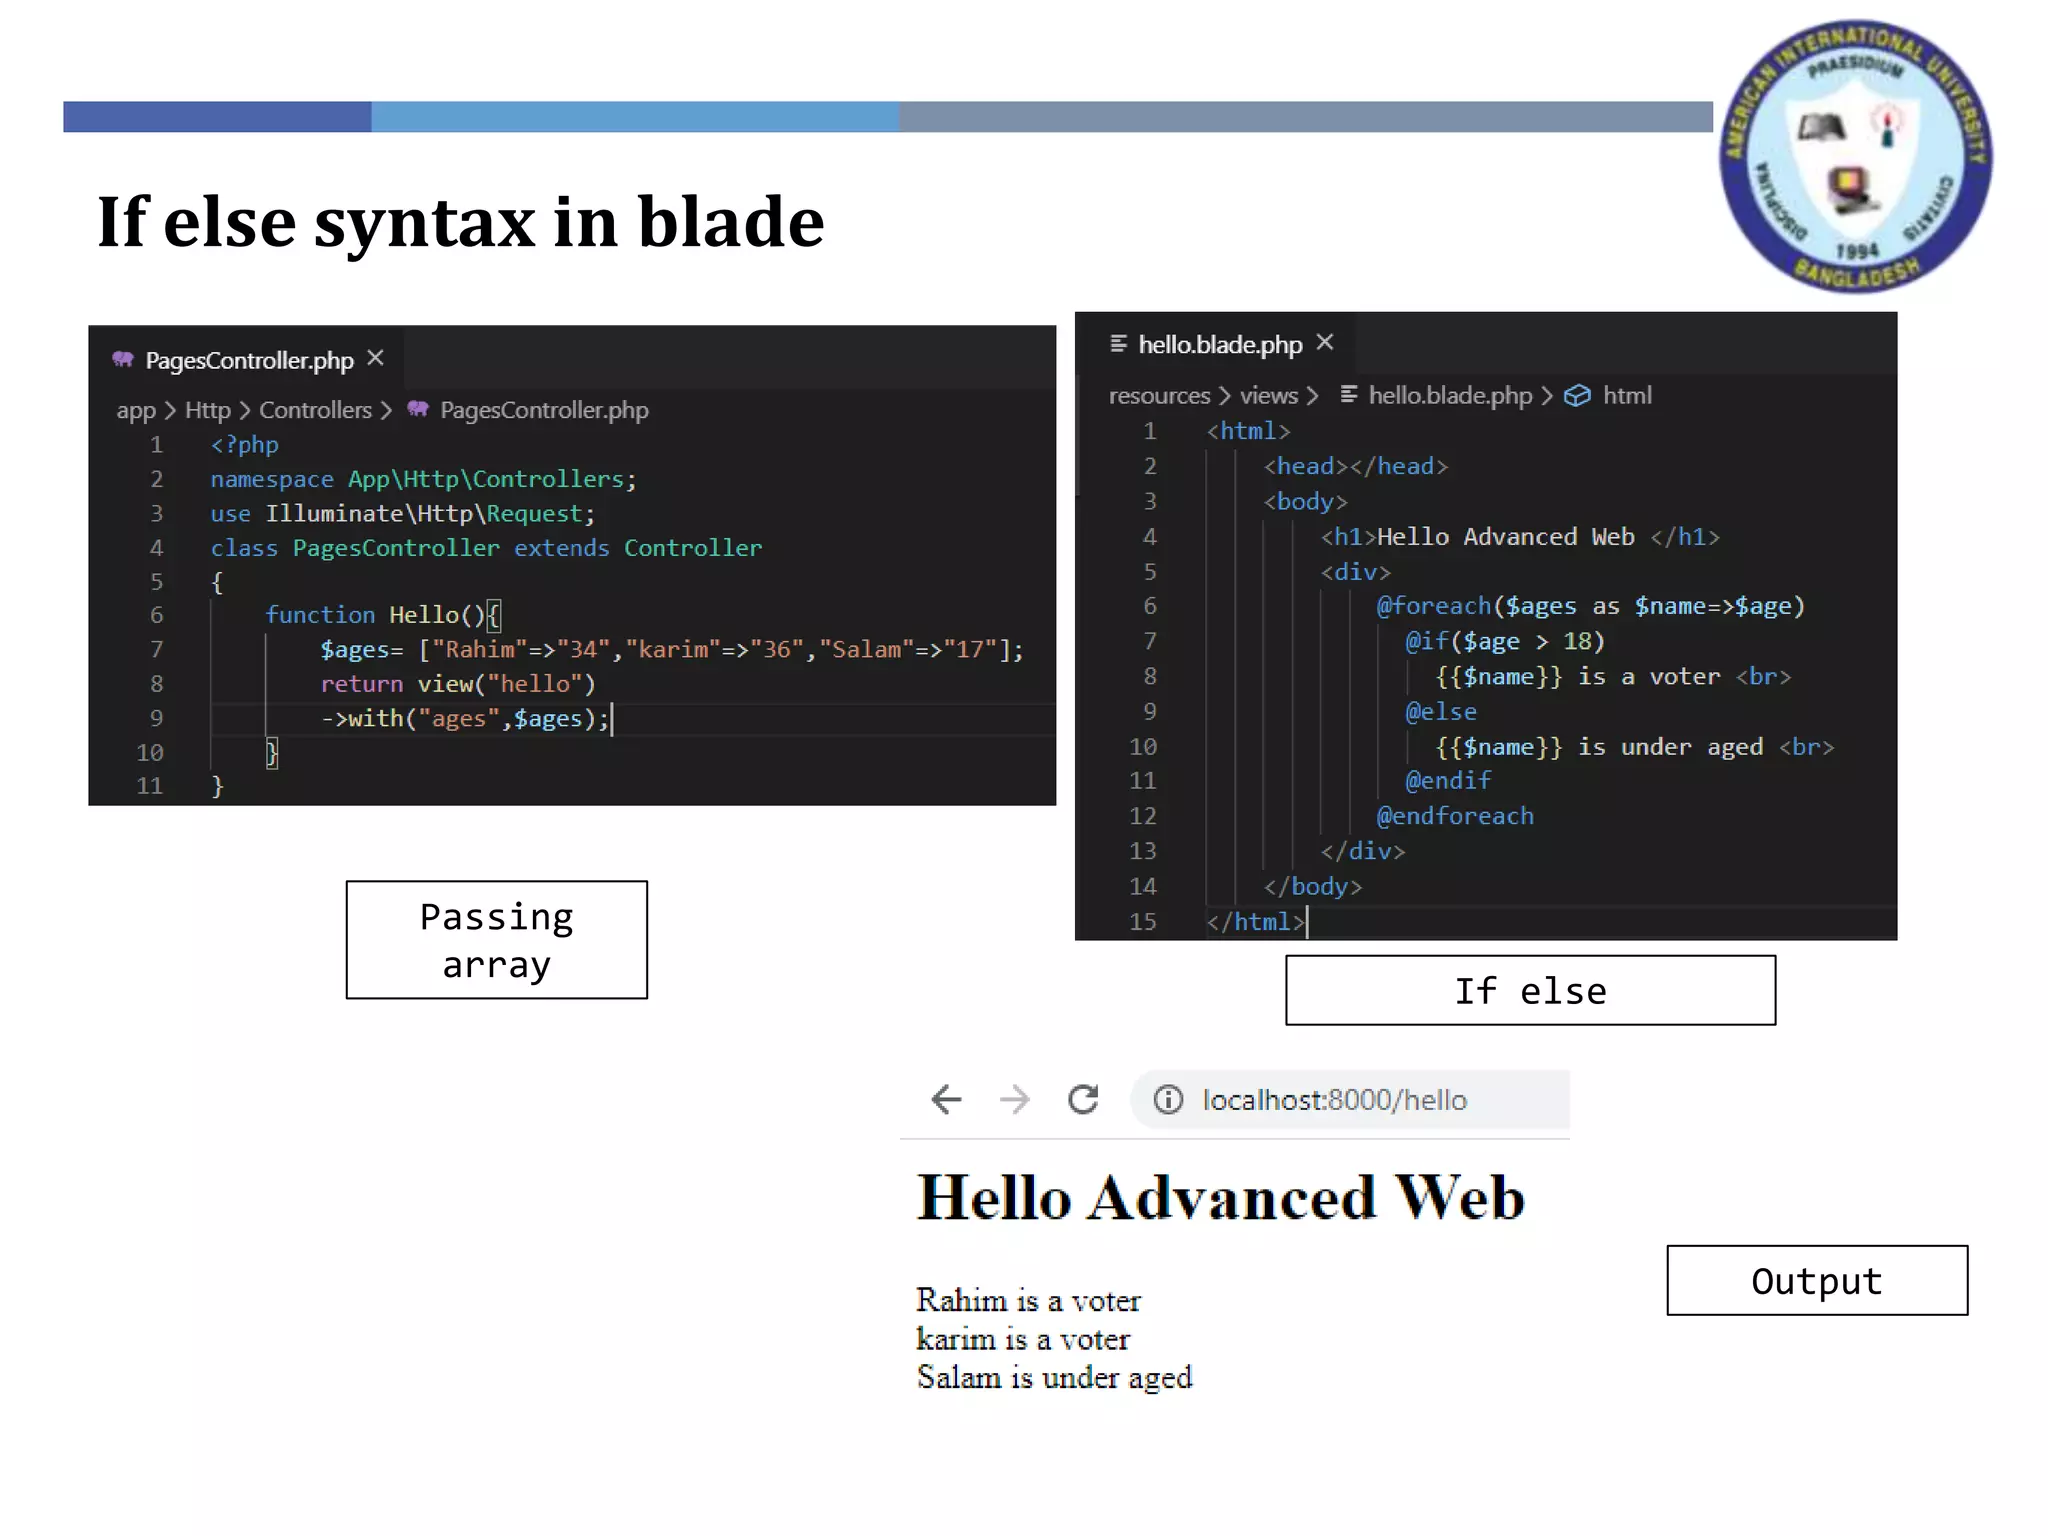The width and height of the screenshot is (2048, 1536).
Task: Click the university logo emblem
Action: click(x=1855, y=157)
